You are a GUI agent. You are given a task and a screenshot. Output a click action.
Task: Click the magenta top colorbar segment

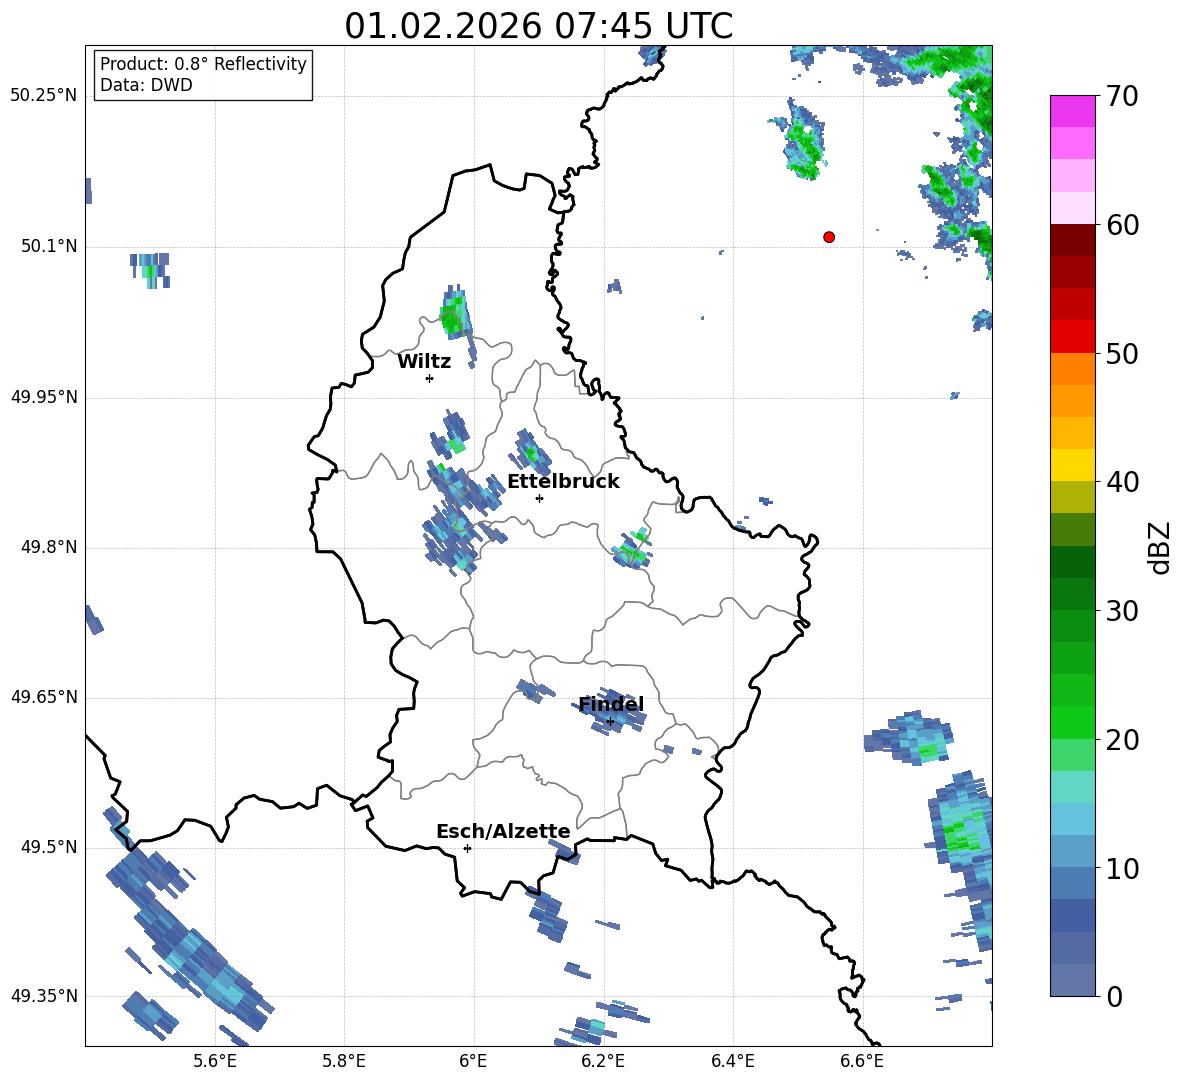click(x=1072, y=111)
